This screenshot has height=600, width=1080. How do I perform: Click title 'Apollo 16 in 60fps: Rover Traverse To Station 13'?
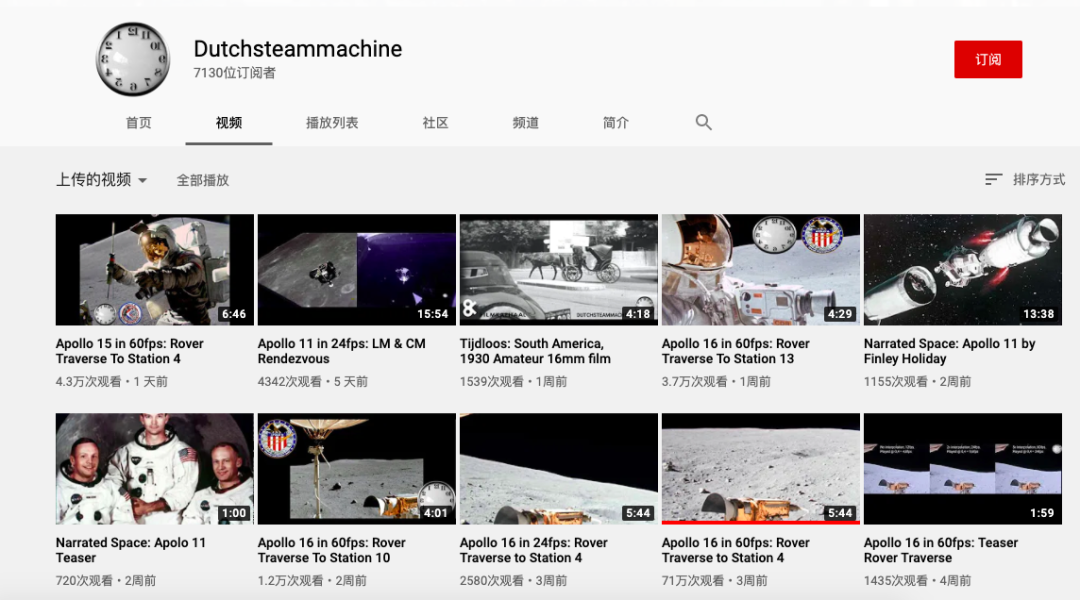(736, 351)
